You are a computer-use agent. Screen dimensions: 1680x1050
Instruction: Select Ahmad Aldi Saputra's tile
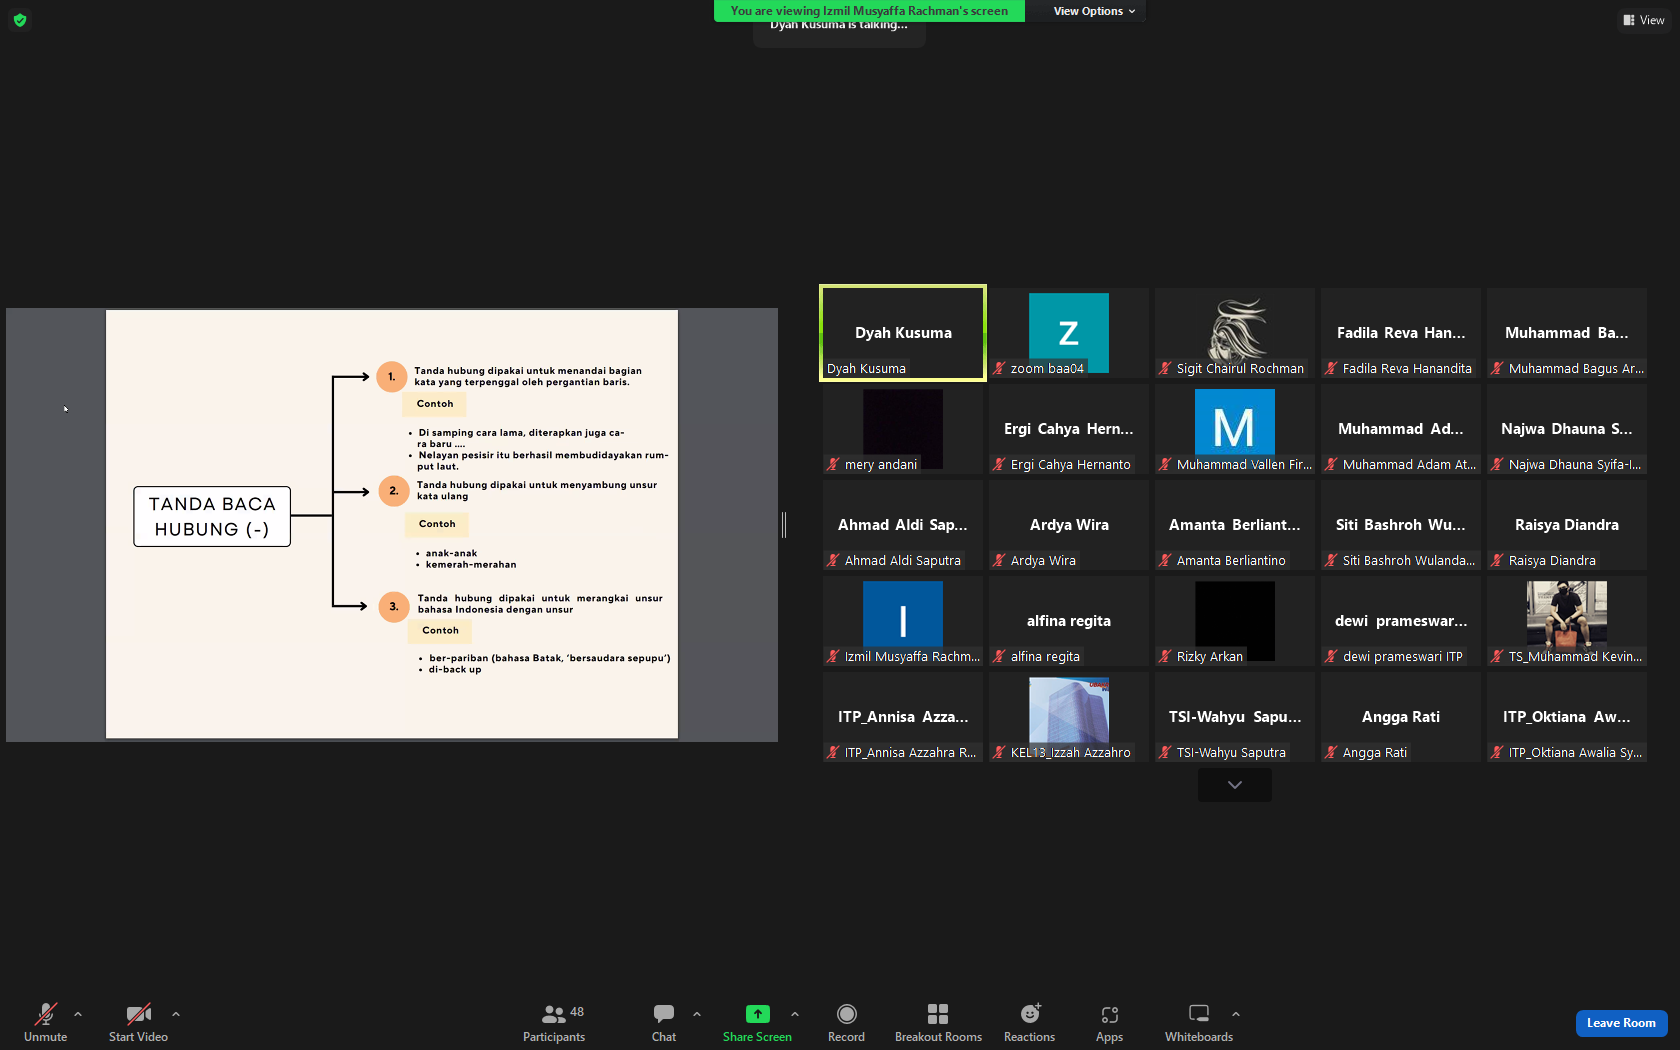903,525
